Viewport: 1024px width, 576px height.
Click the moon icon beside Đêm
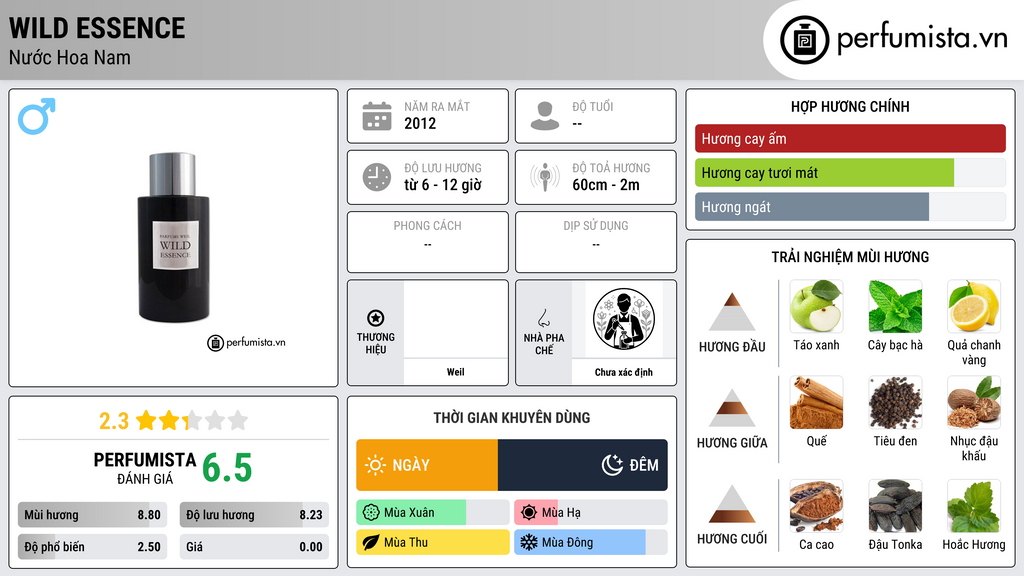[612, 465]
